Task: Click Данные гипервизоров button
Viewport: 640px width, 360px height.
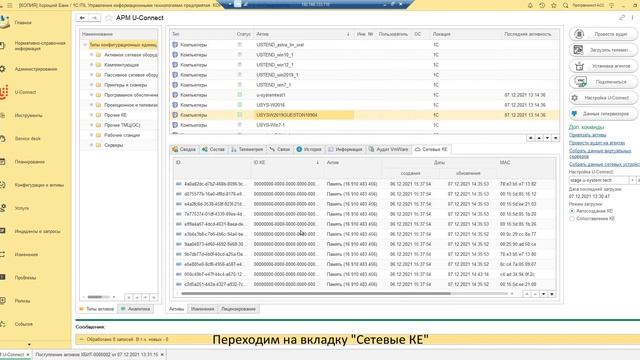Action: 603,114
